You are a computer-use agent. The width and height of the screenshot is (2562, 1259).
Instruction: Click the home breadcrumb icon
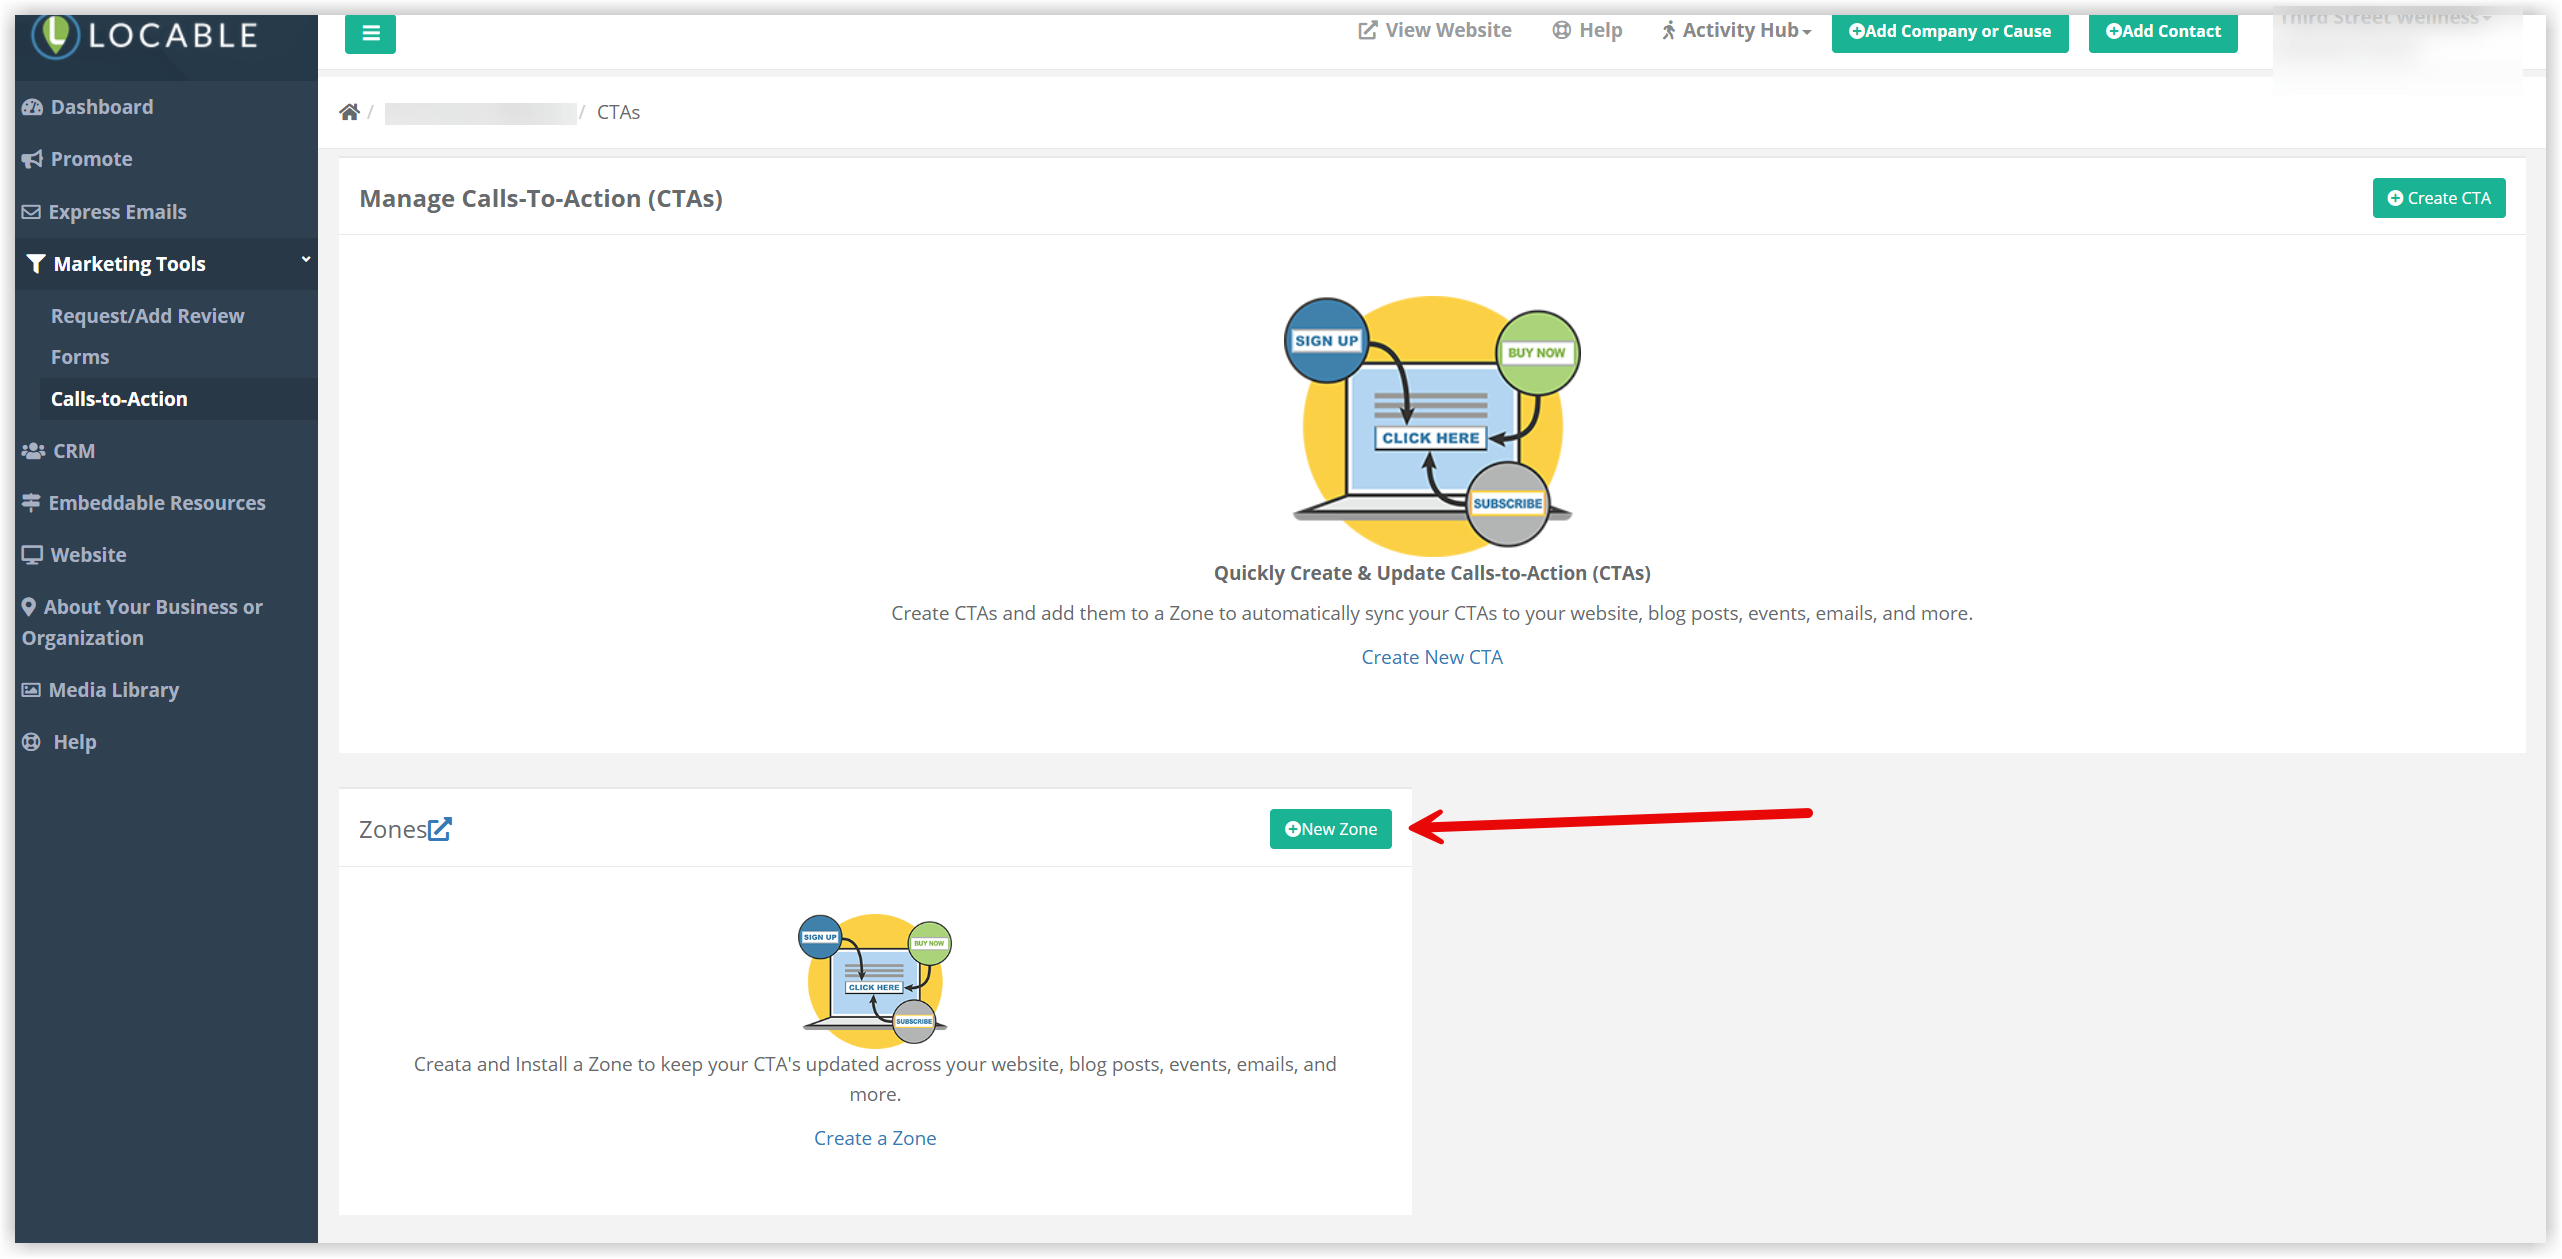349,112
